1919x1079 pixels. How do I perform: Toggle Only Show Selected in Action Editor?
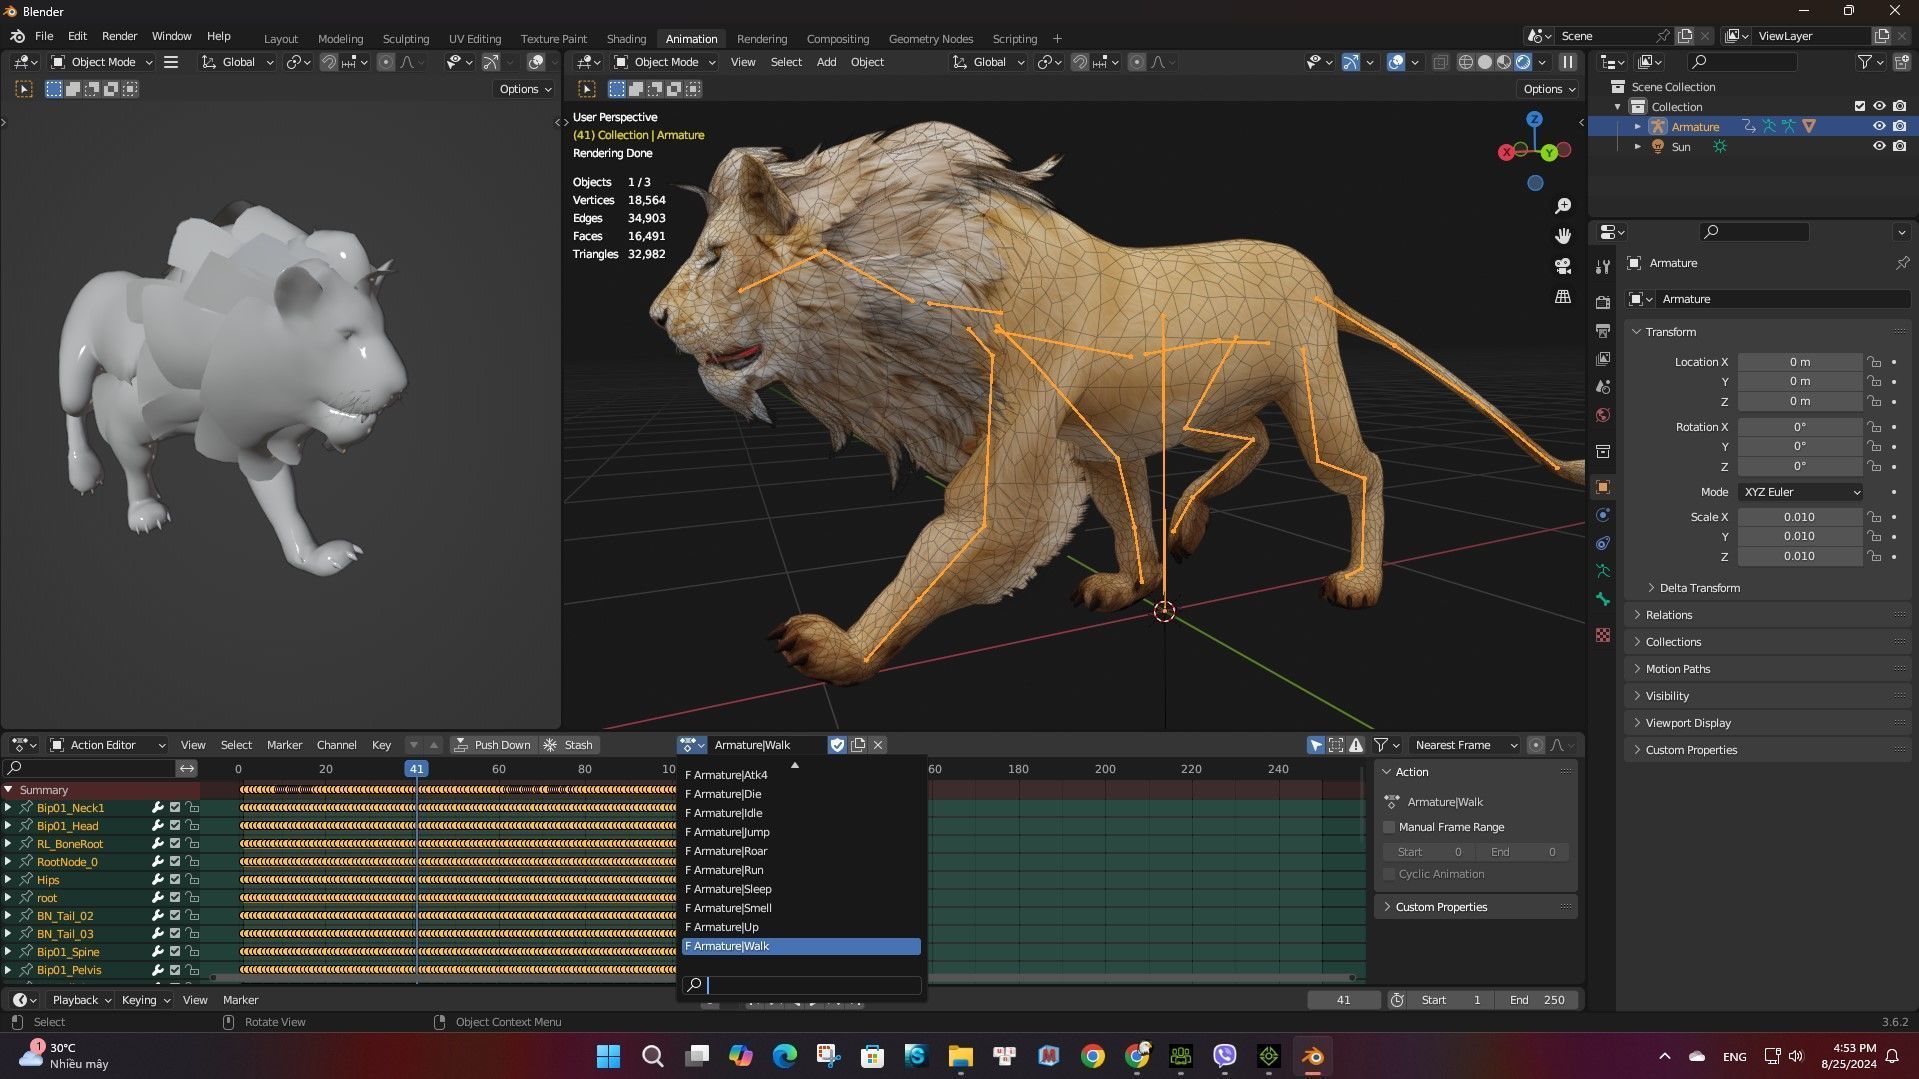tap(1316, 745)
